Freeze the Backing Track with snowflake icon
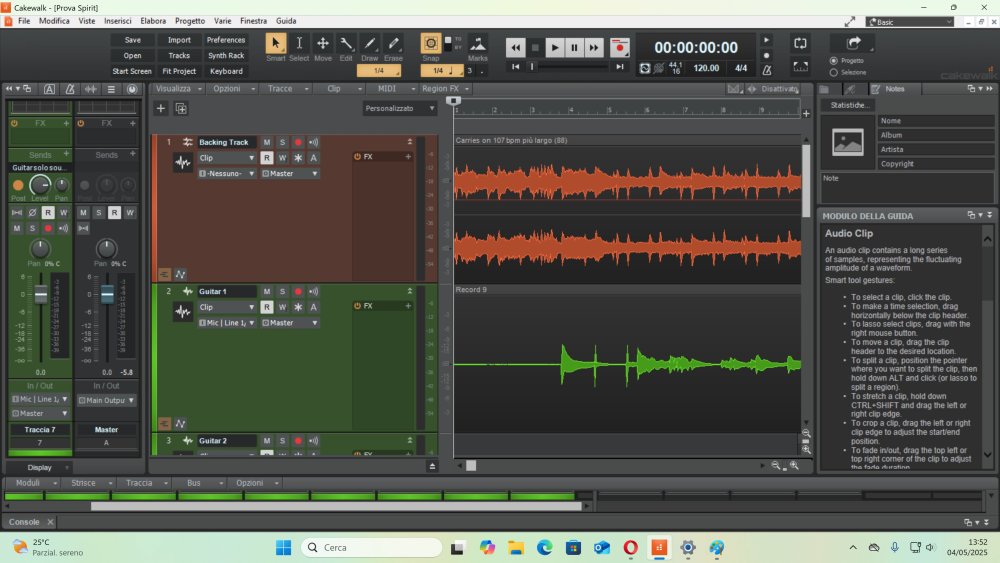This screenshot has width=1000, height=563. [x=298, y=157]
